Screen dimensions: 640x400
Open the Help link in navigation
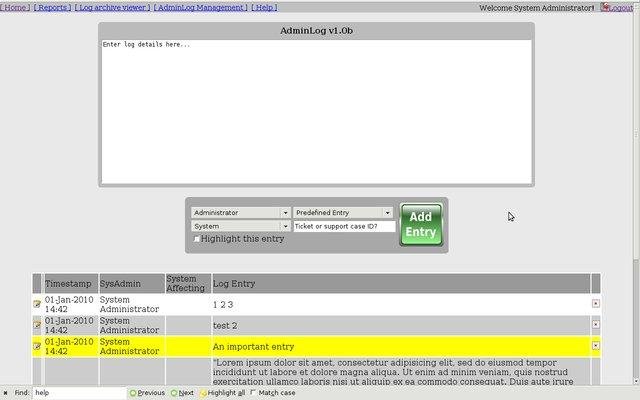pyautogui.click(x=264, y=7)
